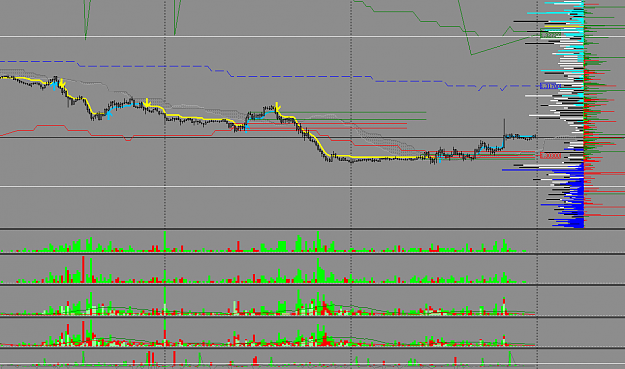Select the tall candle wick spike near the chart end
This screenshot has height=369, width=625.
pos(504,128)
